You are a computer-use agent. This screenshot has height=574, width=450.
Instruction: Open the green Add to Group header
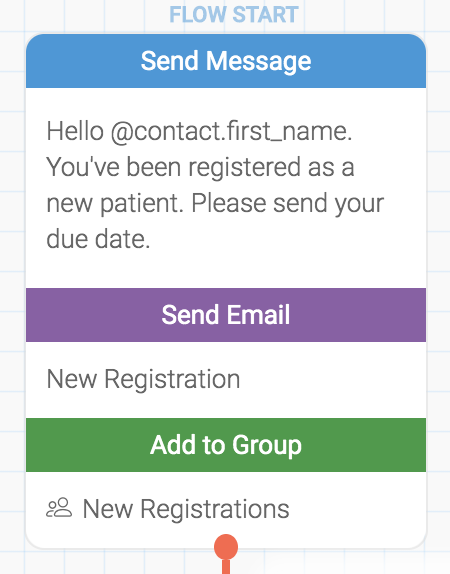coord(226,445)
